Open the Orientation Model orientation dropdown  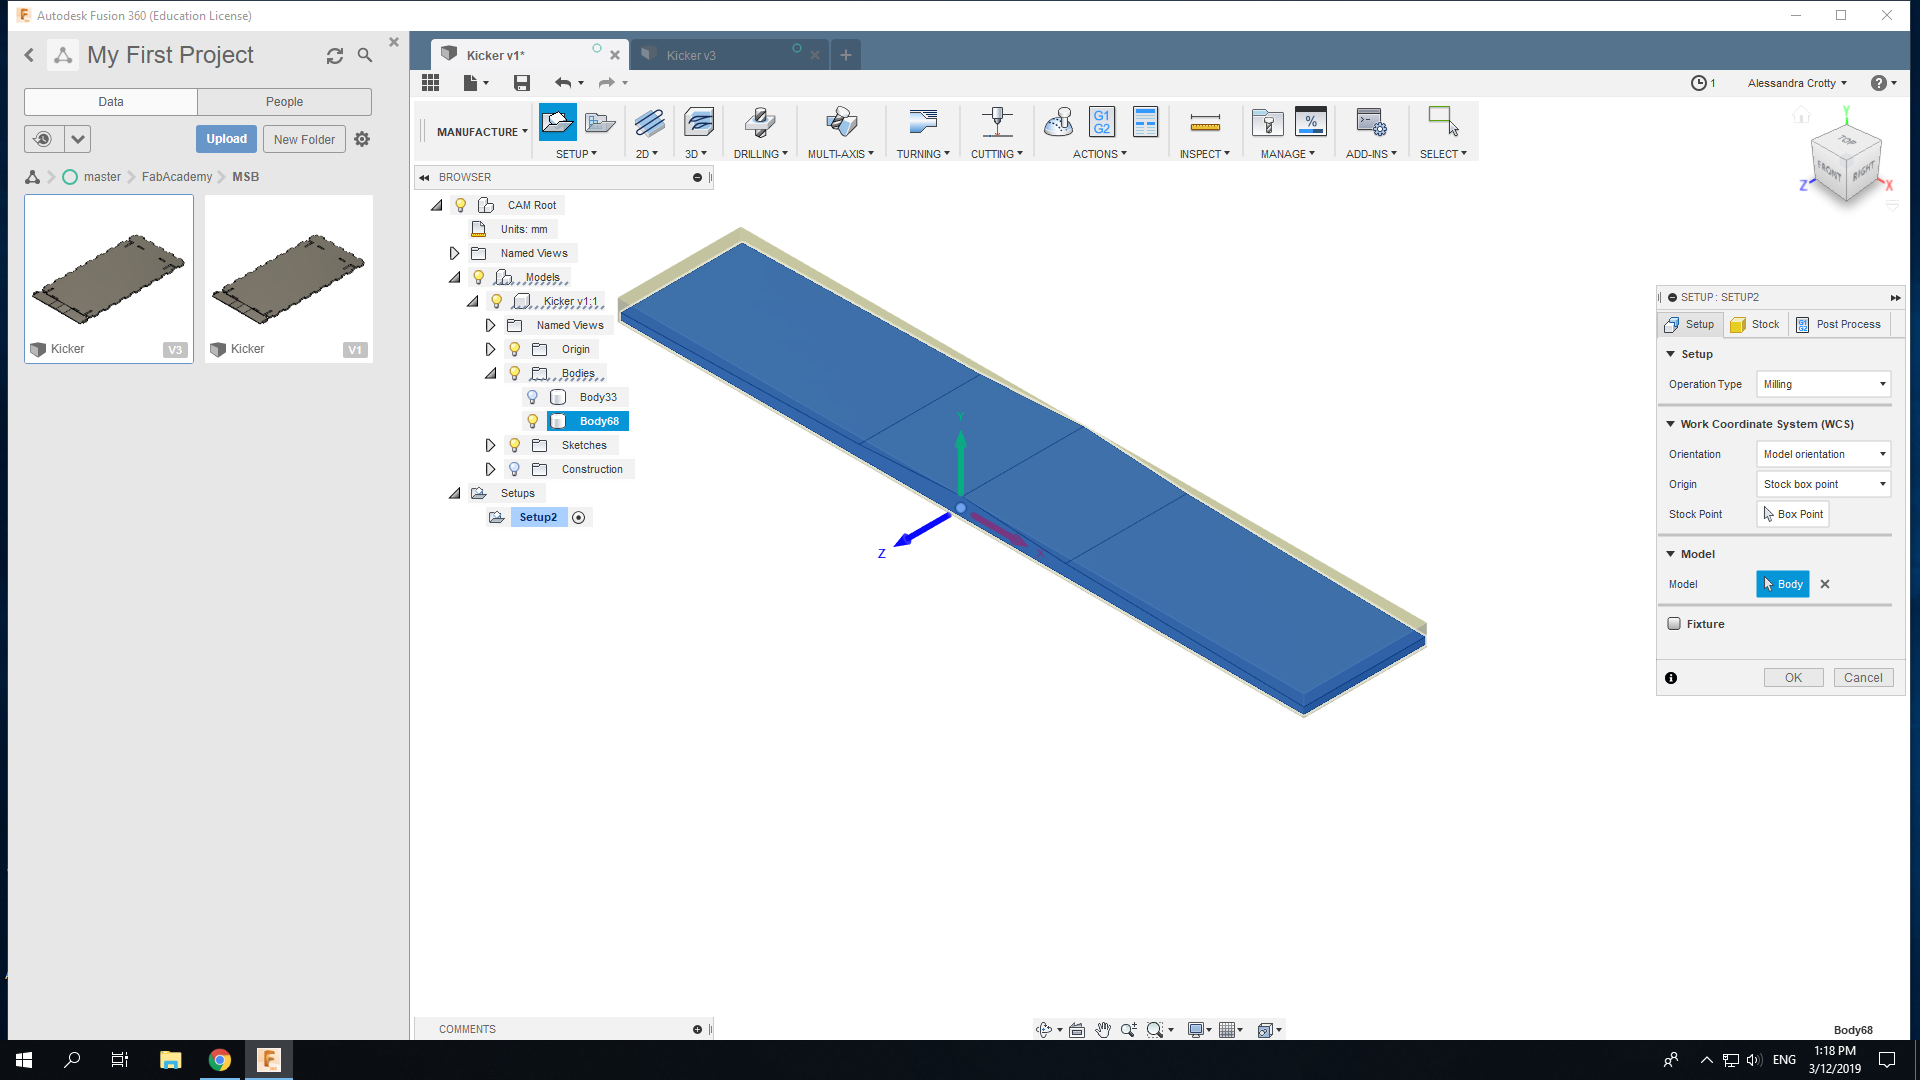(x=1823, y=454)
